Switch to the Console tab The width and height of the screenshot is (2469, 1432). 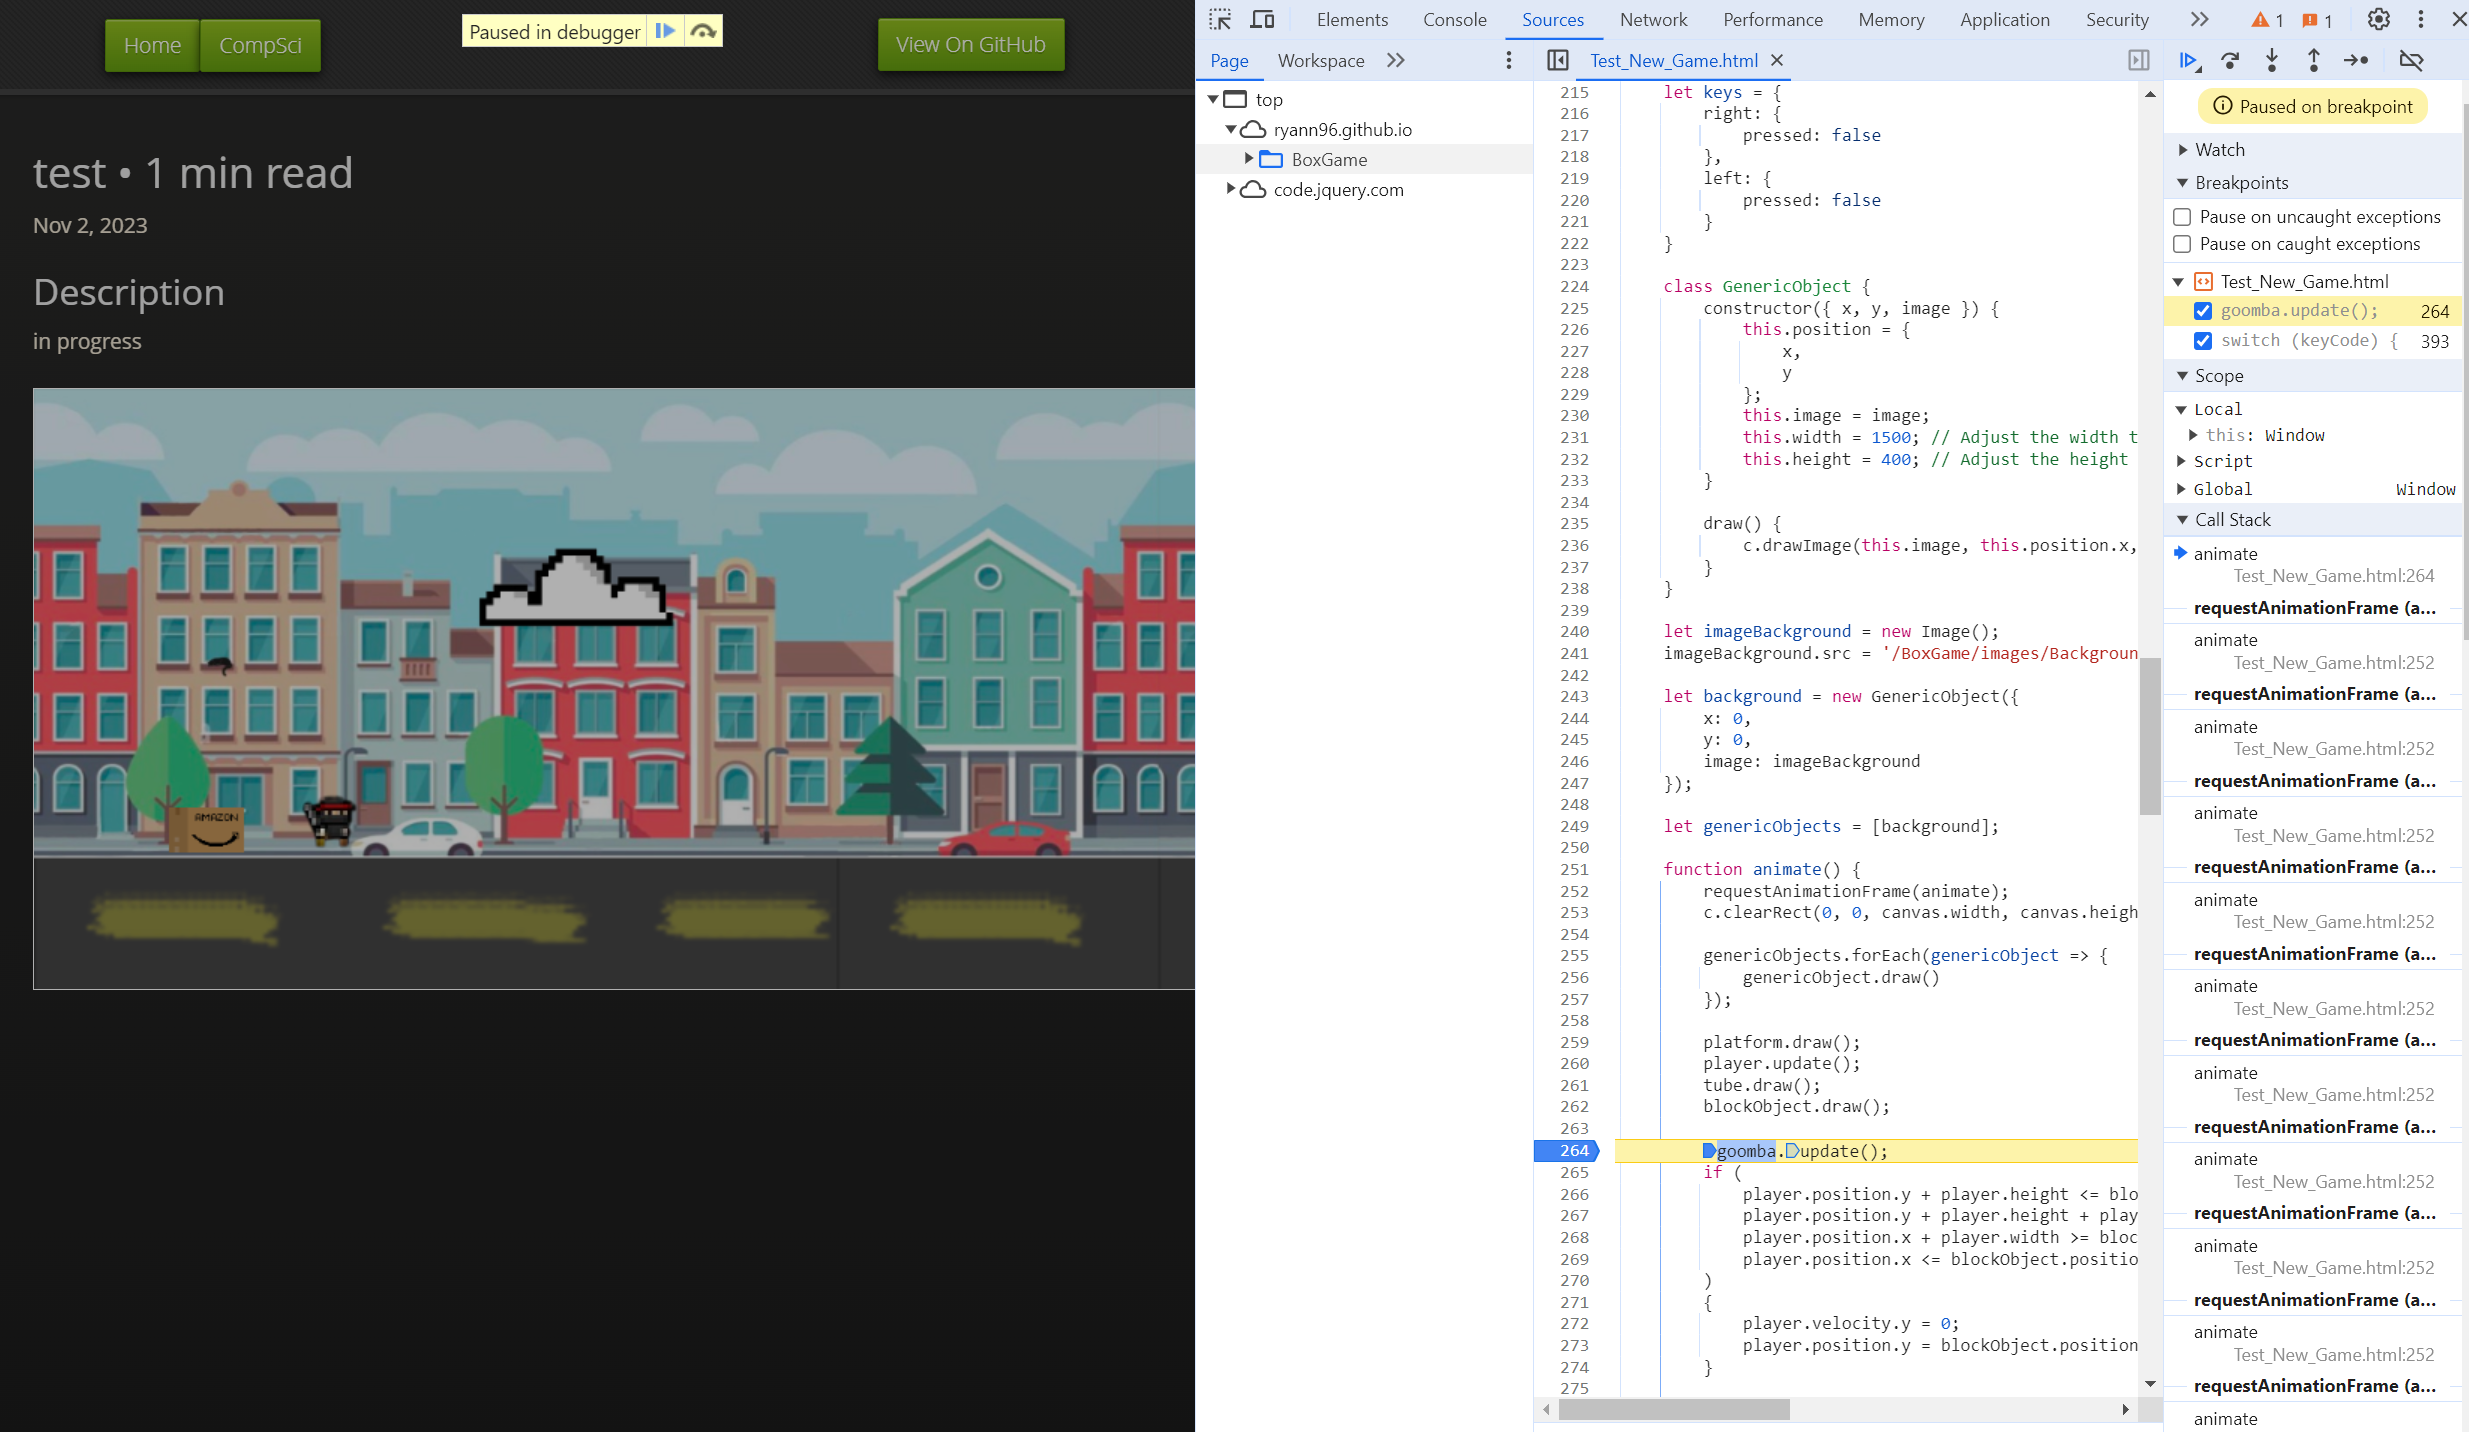(x=1454, y=20)
